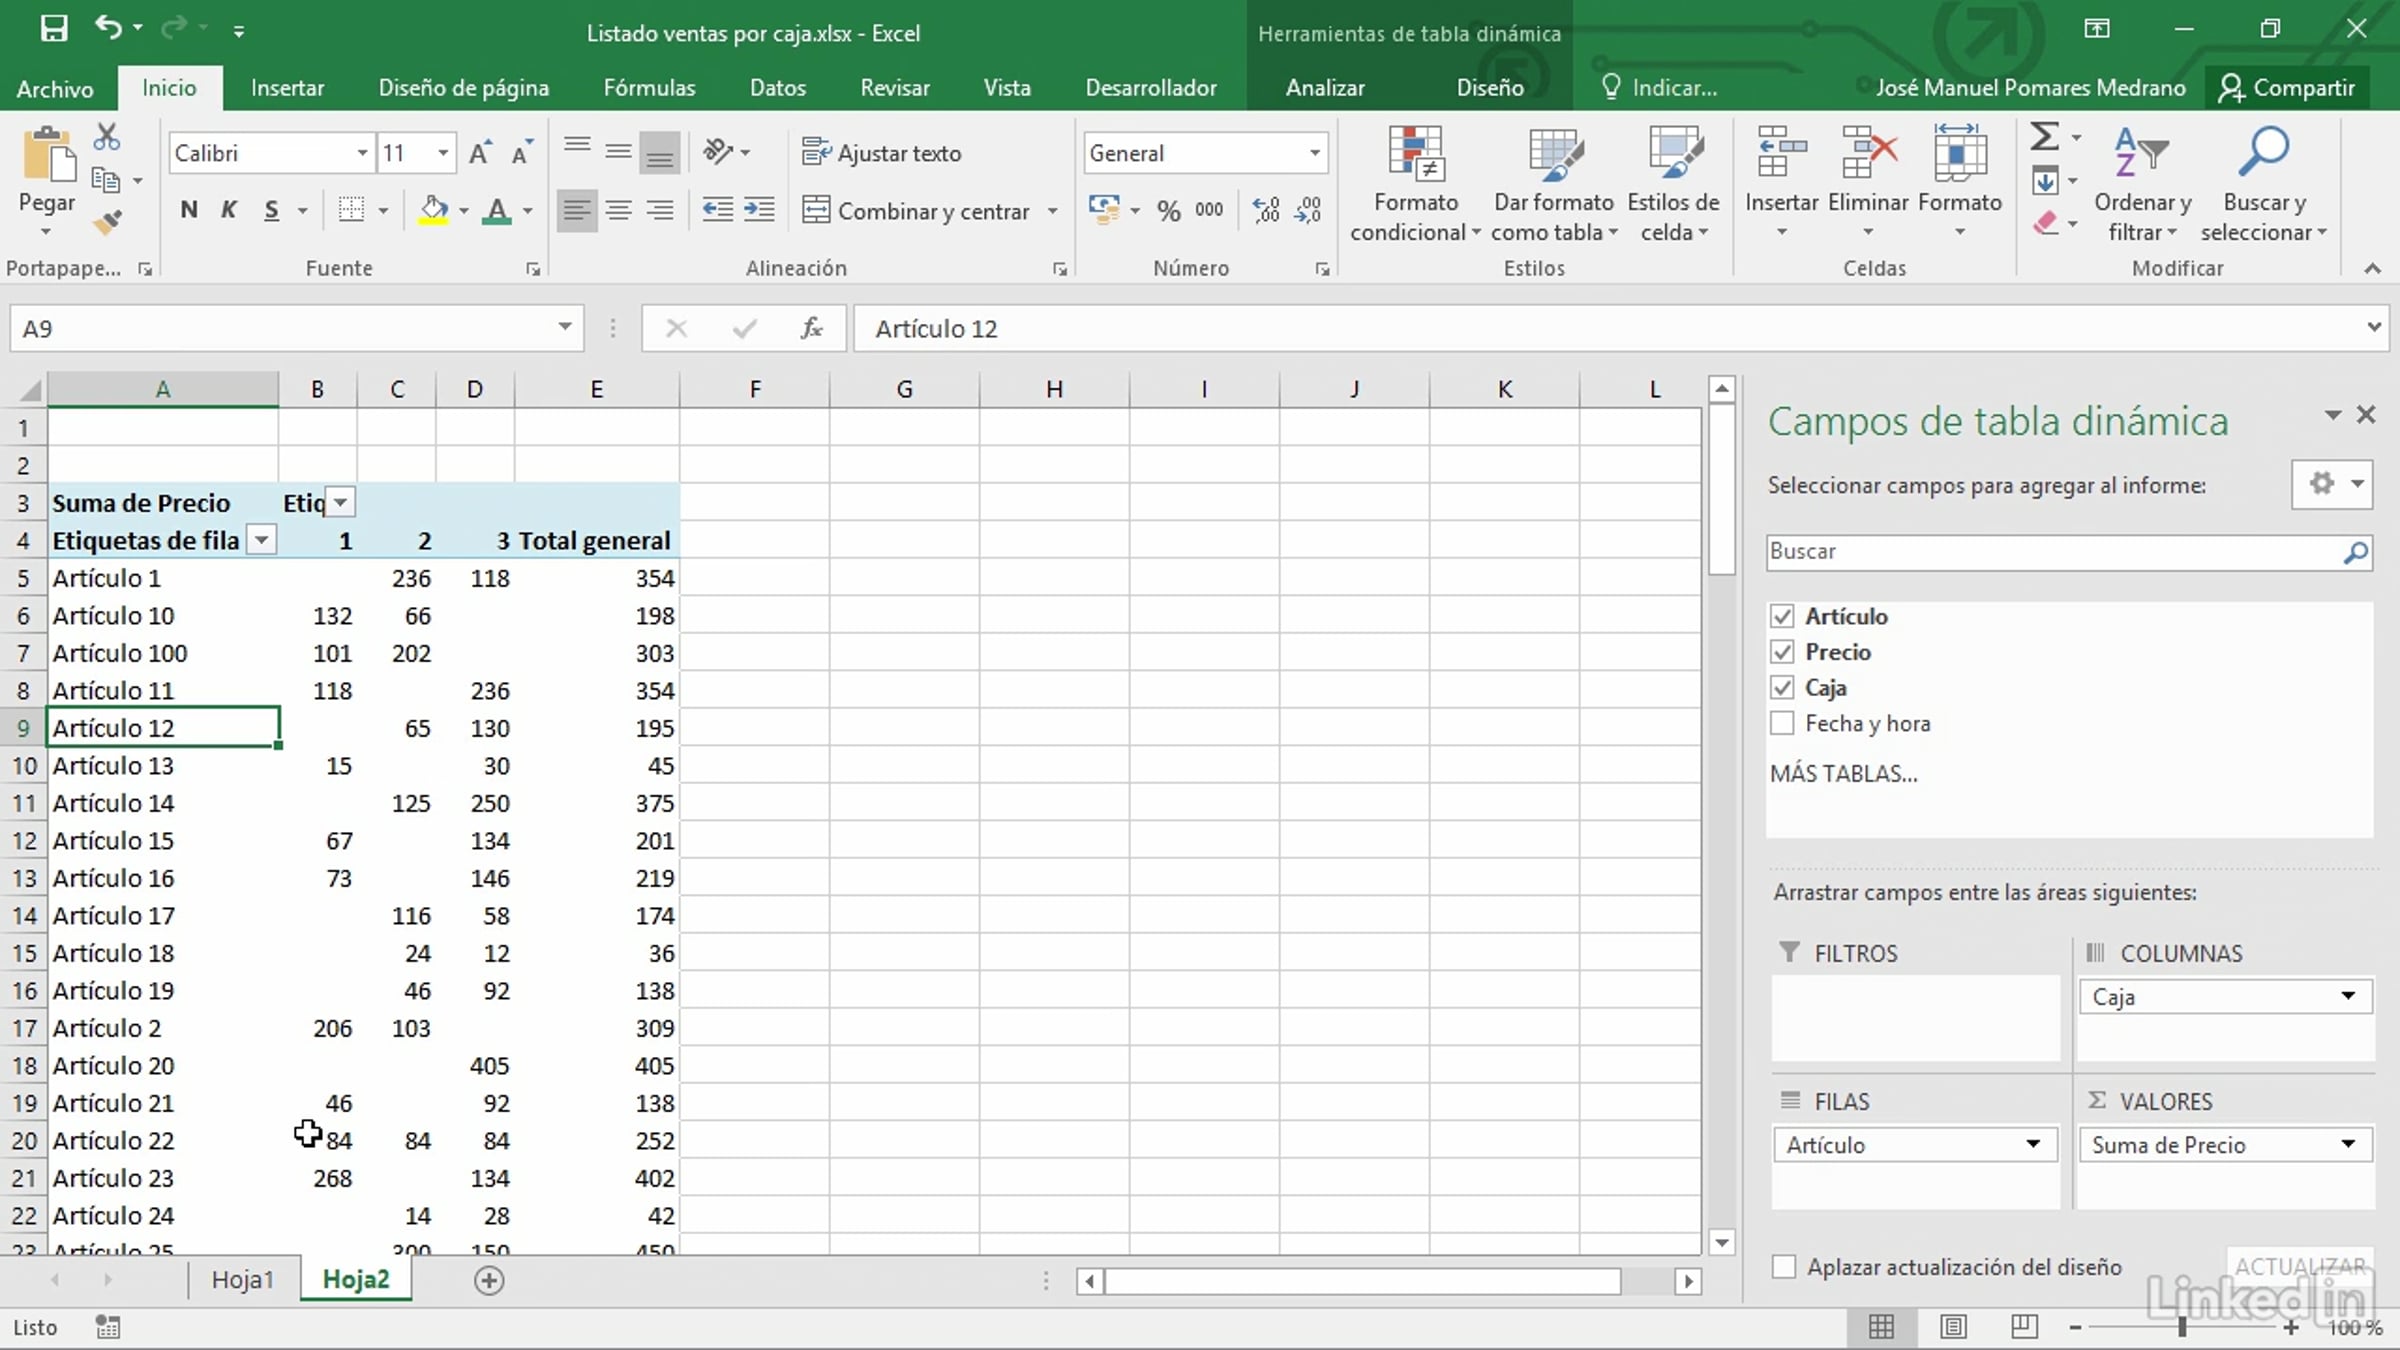Enable Aplazar actualización del diseño
This screenshot has width=2400, height=1350.
click(1784, 1267)
